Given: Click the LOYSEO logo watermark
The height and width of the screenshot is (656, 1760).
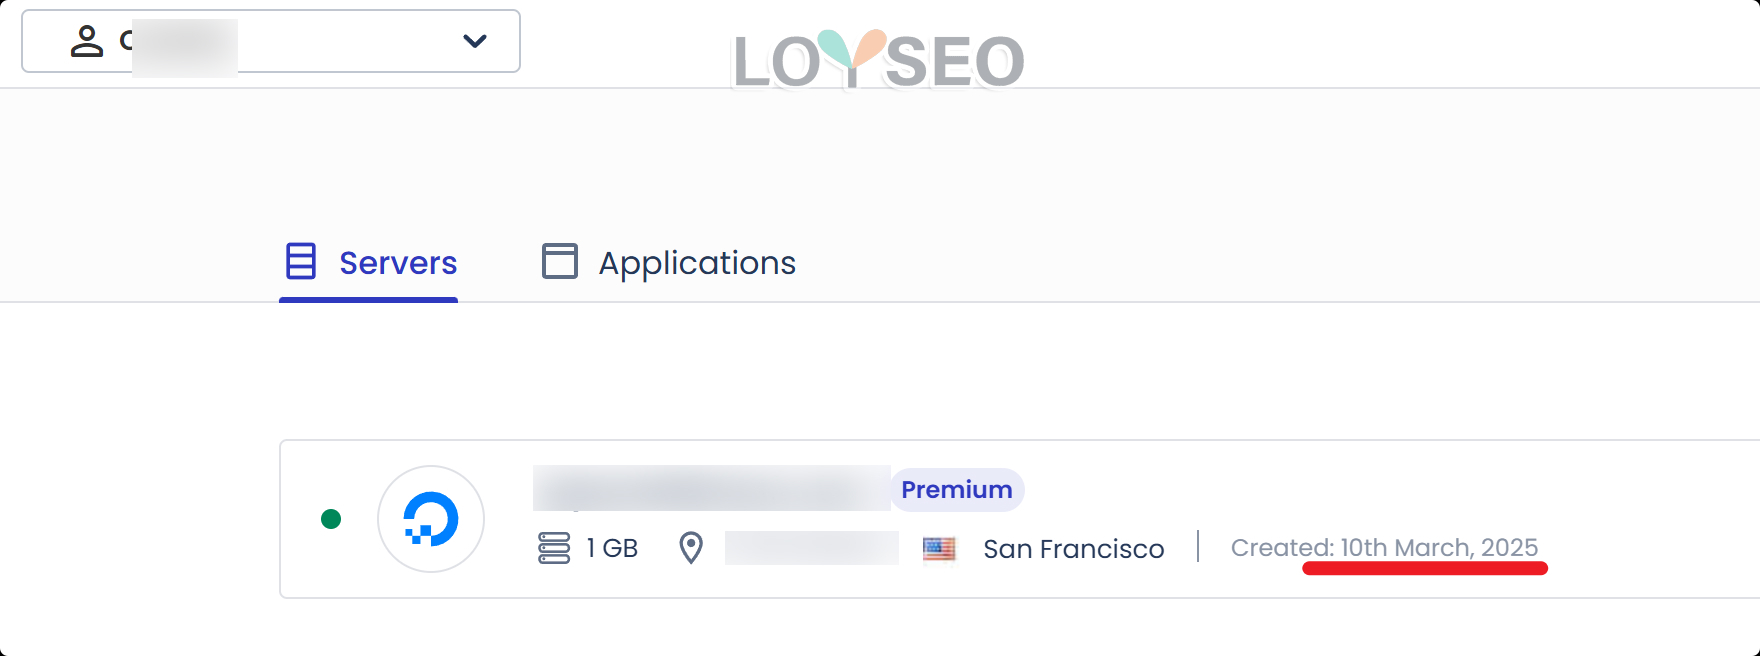Looking at the screenshot, I should click(878, 60).
